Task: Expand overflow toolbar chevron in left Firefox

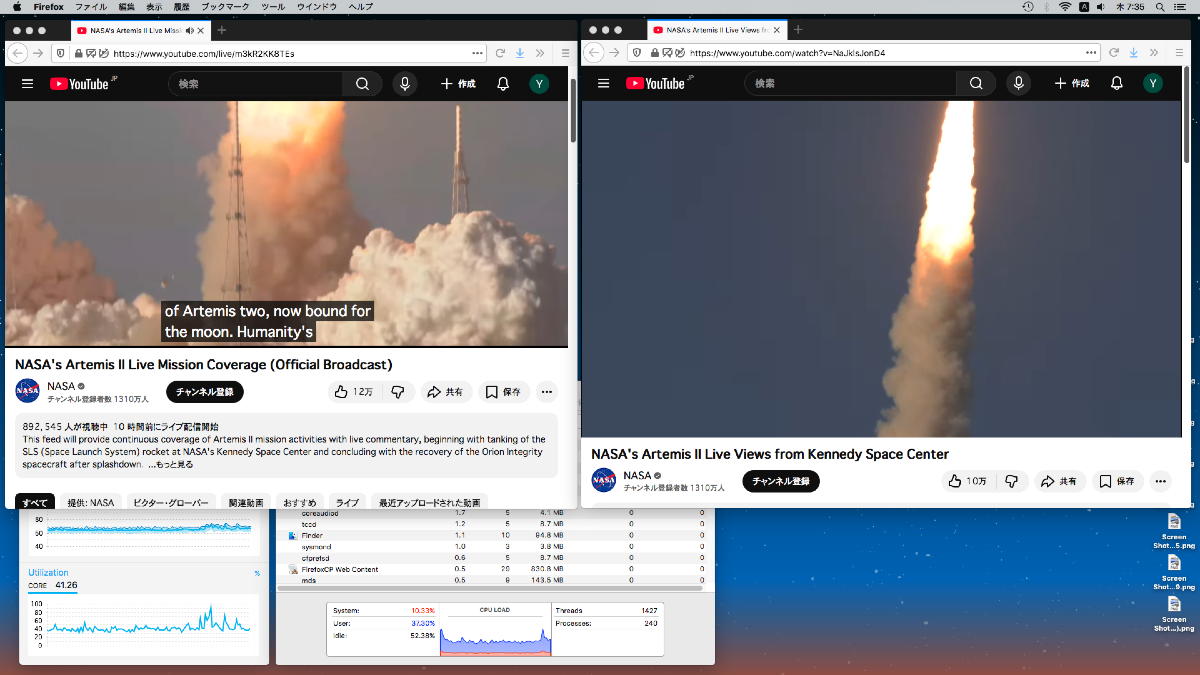Action: coord(540,53)
